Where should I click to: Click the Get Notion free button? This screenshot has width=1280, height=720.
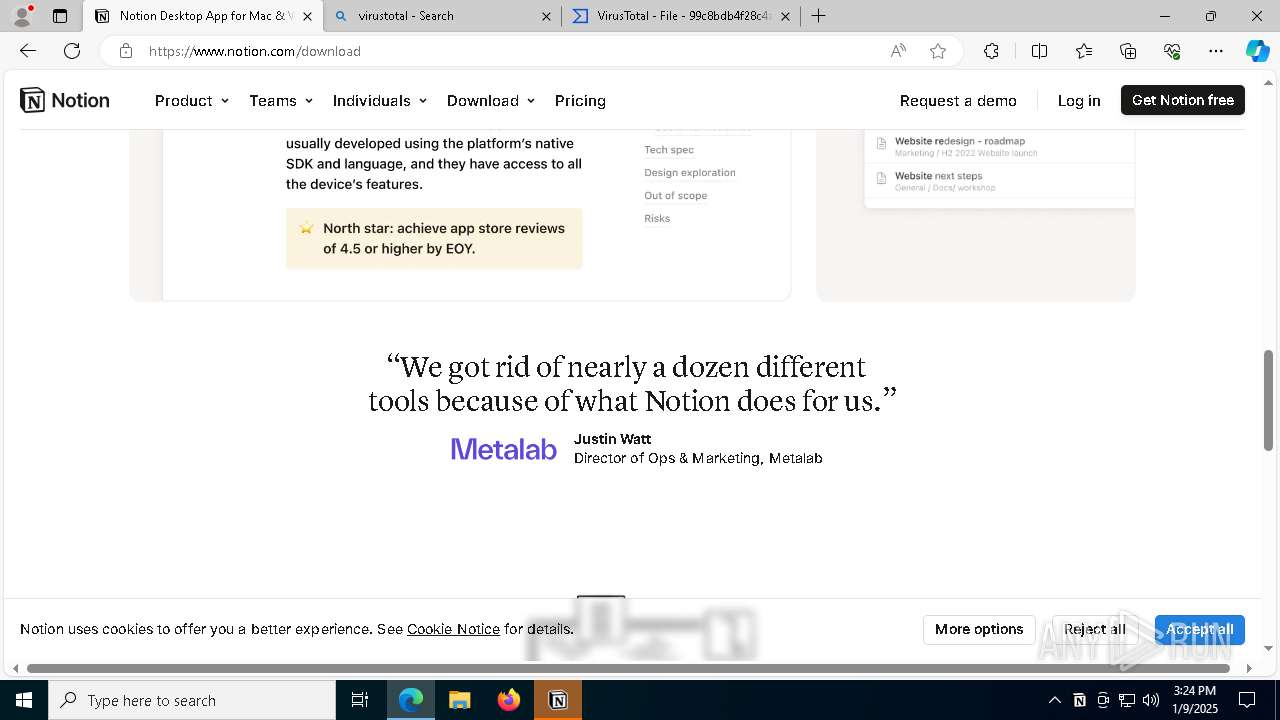click(1183, 100)
